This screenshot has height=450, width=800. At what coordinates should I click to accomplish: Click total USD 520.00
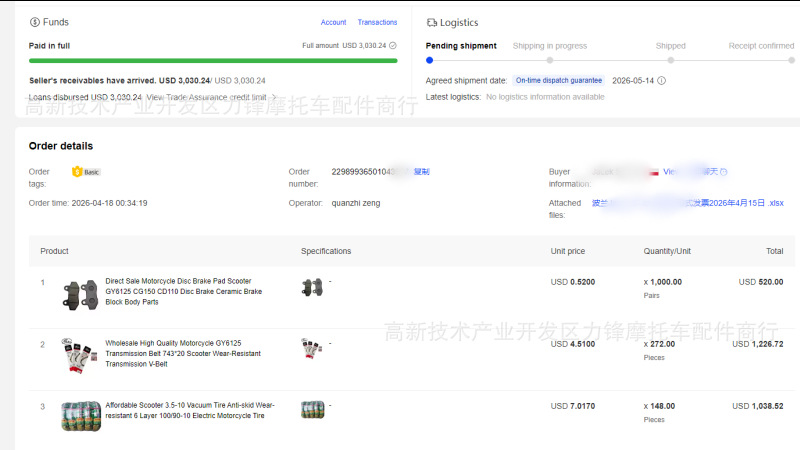coord(761,282)
